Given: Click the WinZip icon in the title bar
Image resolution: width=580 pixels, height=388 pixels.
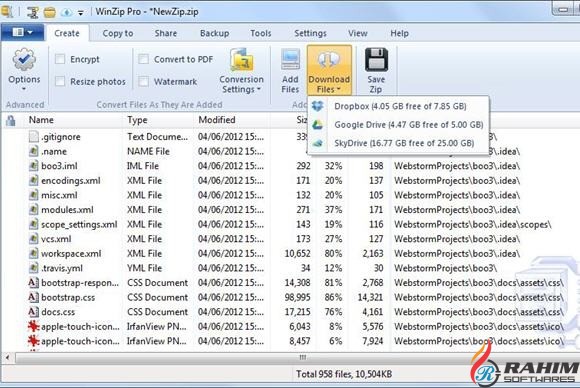Looking at the screenshot, I should (x=7, y=12).
